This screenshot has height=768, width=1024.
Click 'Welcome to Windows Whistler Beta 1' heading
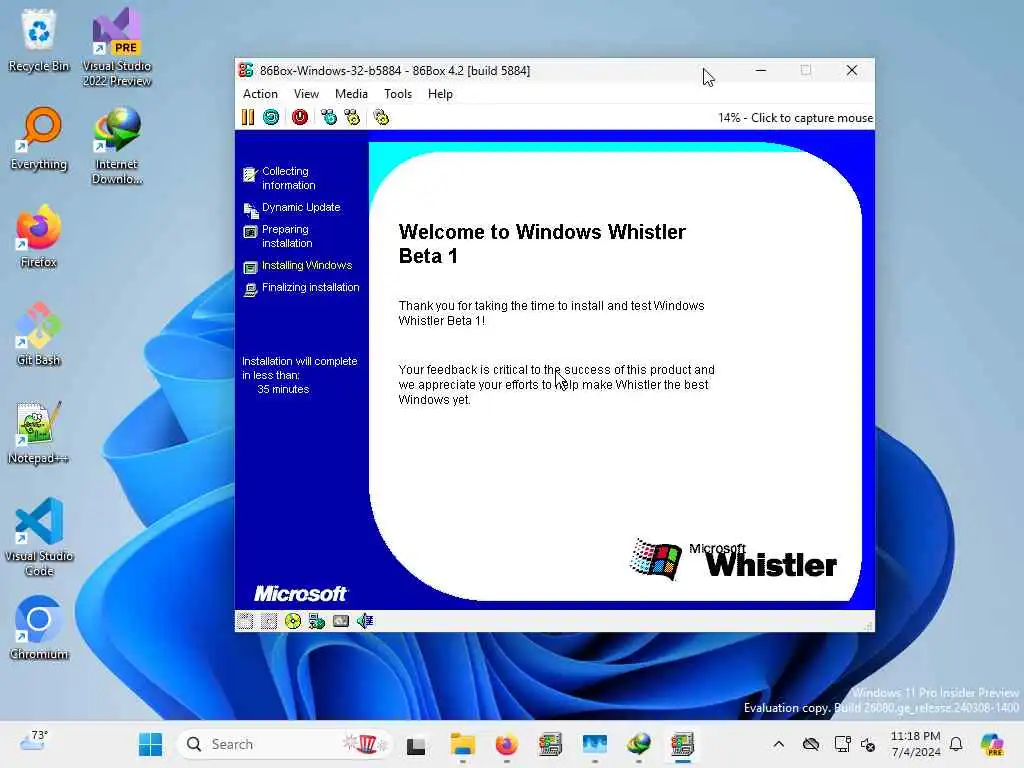(x=542, y=244)
